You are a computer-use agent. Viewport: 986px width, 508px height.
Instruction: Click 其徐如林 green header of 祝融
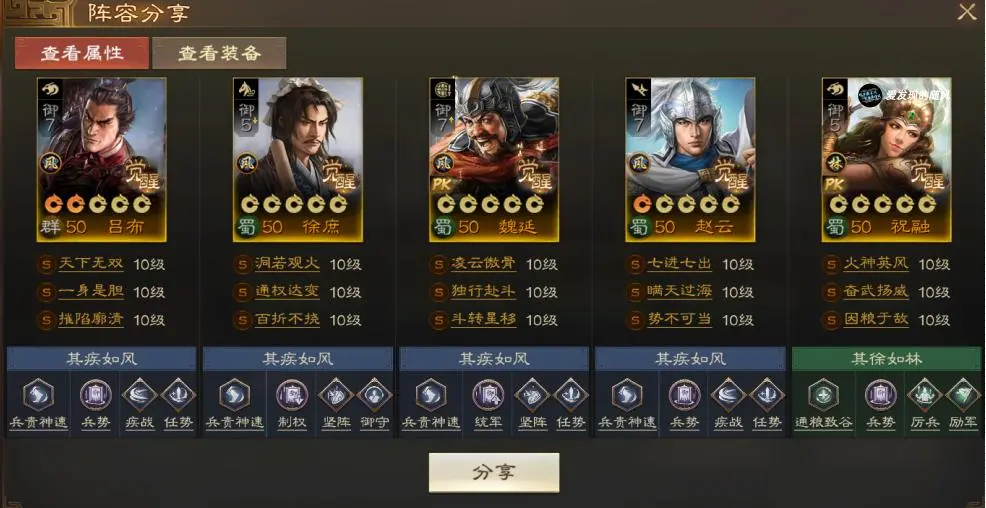coord(887,359)
